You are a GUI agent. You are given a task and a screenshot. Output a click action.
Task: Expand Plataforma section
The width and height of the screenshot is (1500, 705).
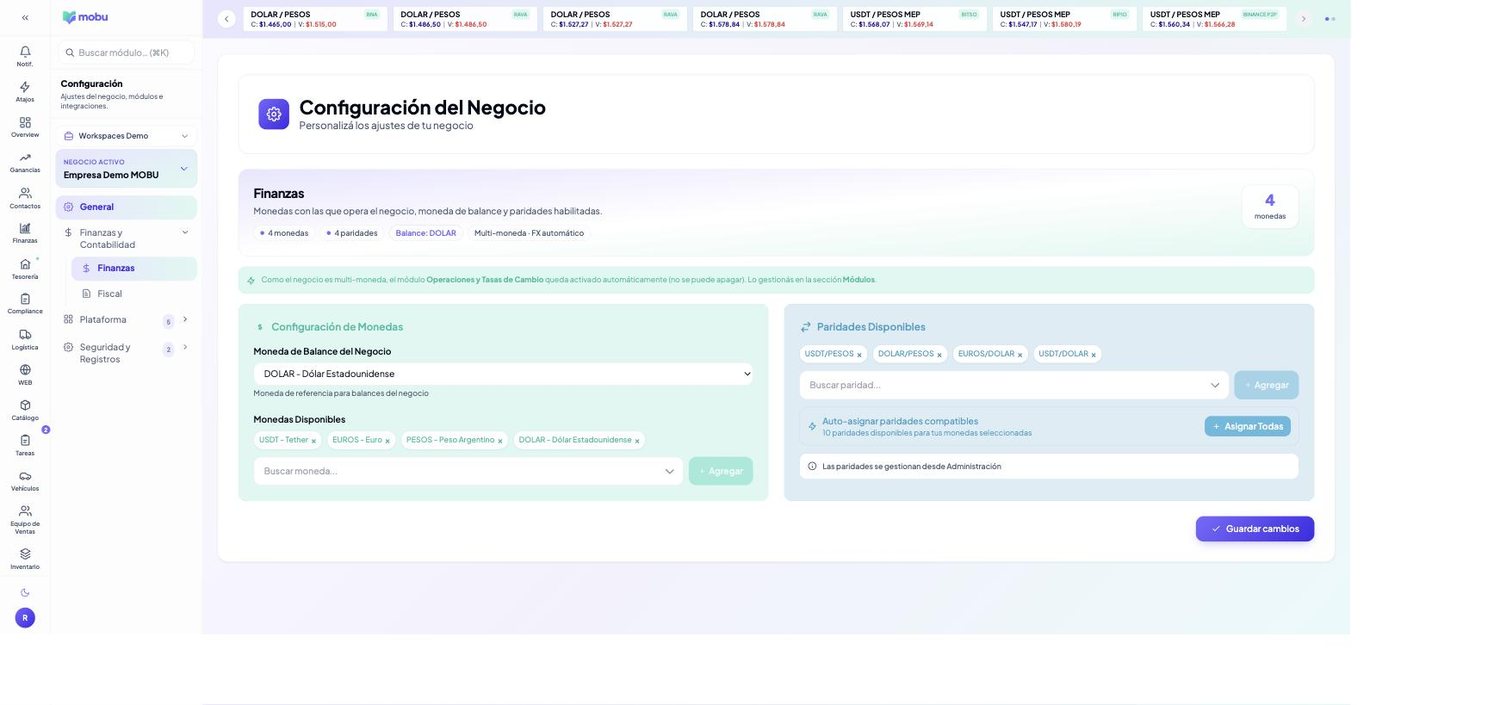(185, 319)
